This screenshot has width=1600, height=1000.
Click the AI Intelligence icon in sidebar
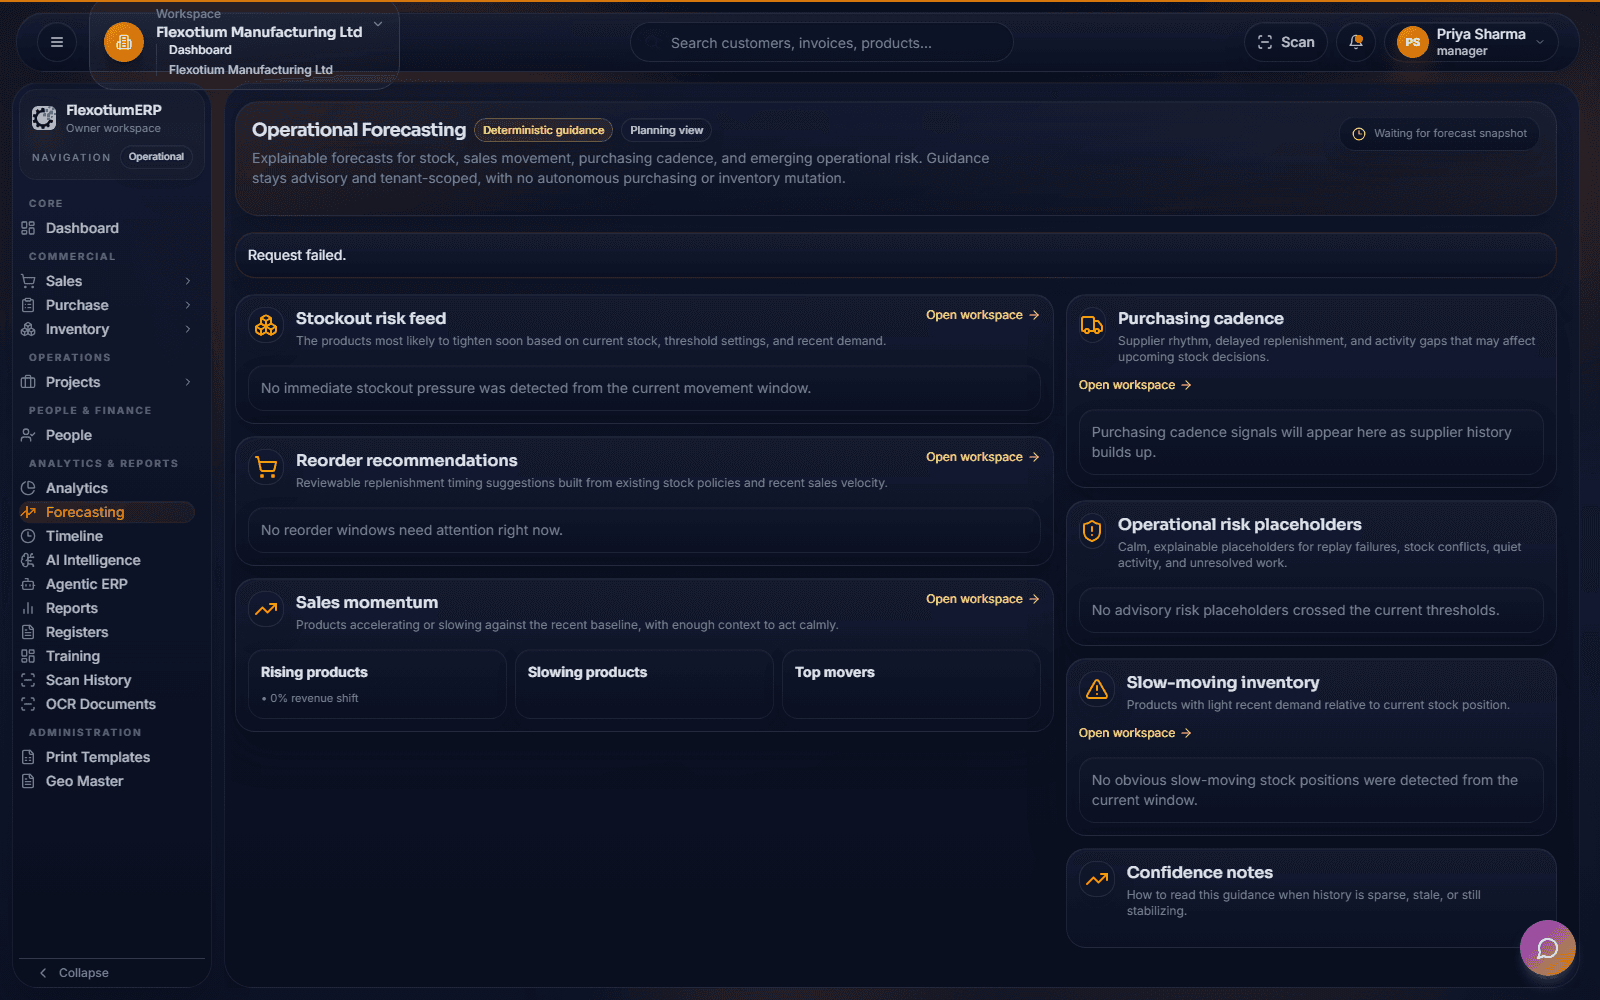pyautogui.click(x=28, y=560)
